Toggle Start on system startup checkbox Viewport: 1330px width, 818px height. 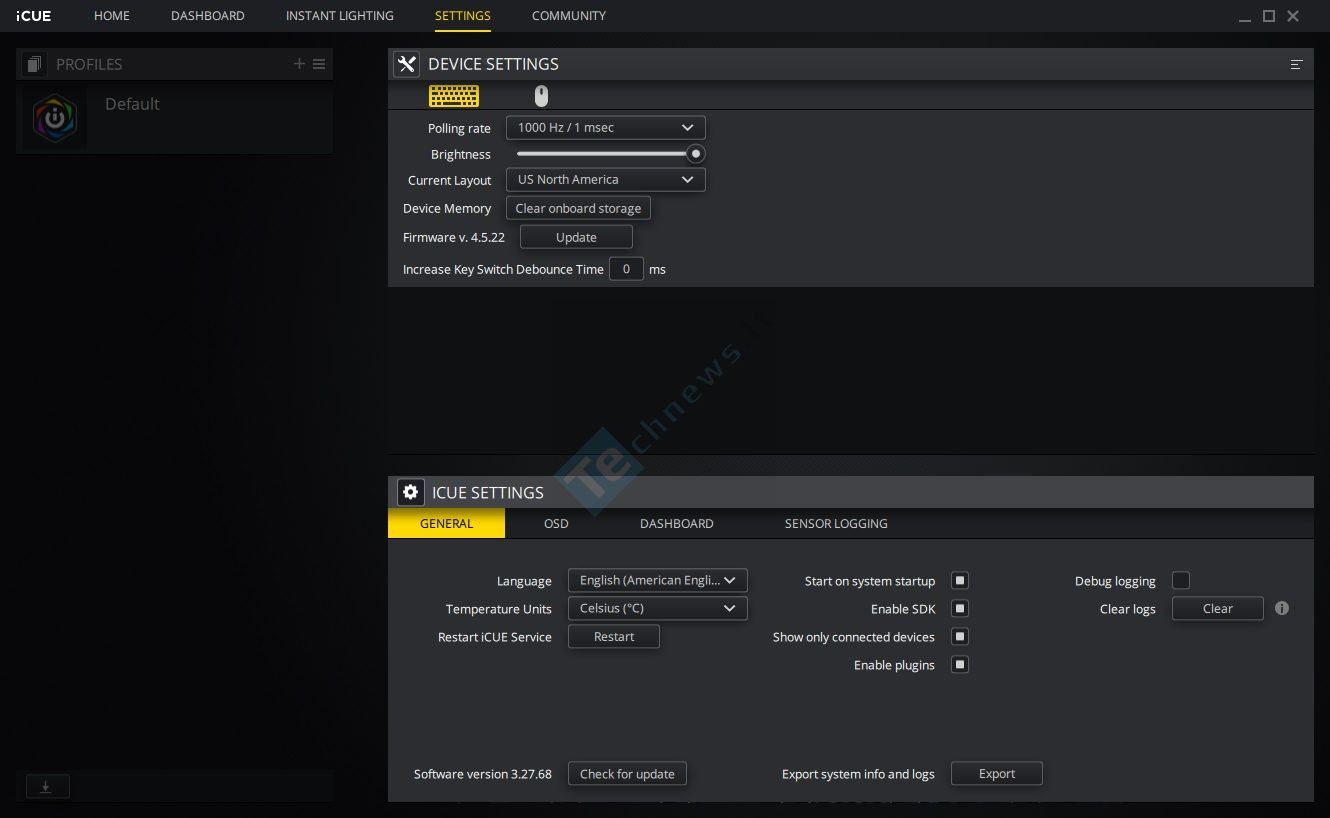[960, 580]
